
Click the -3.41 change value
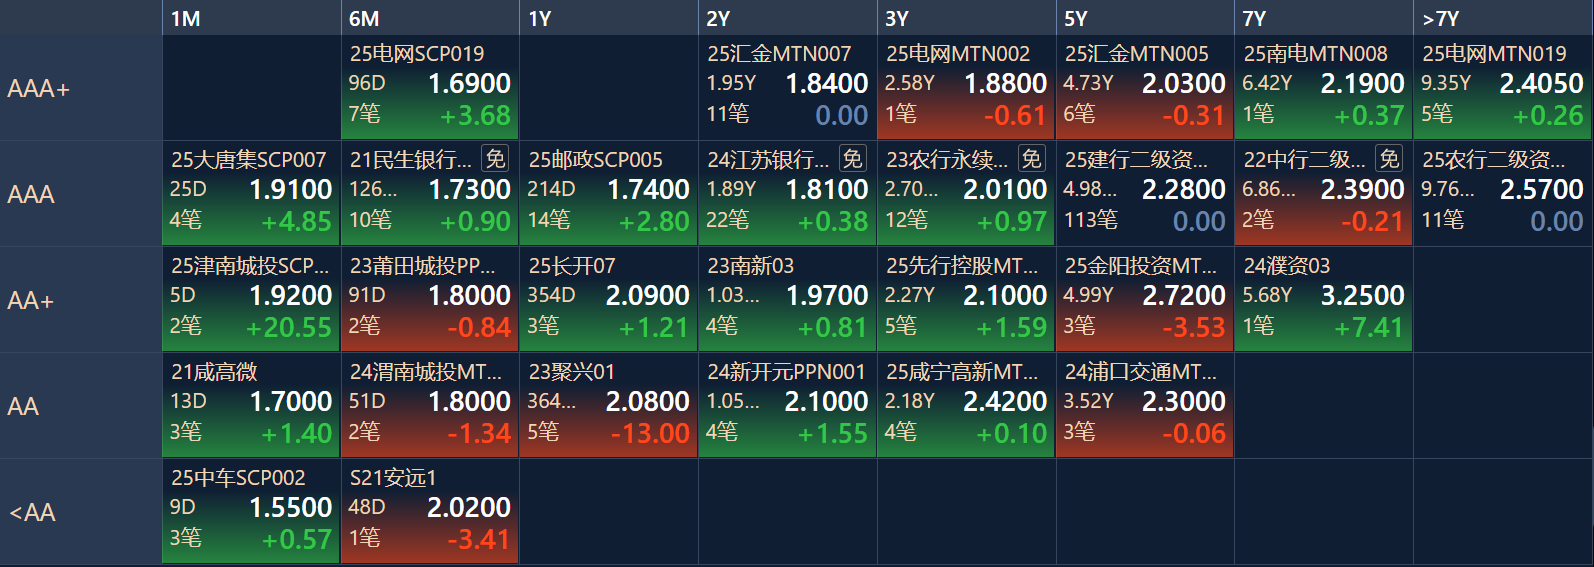tap(478, 540)
